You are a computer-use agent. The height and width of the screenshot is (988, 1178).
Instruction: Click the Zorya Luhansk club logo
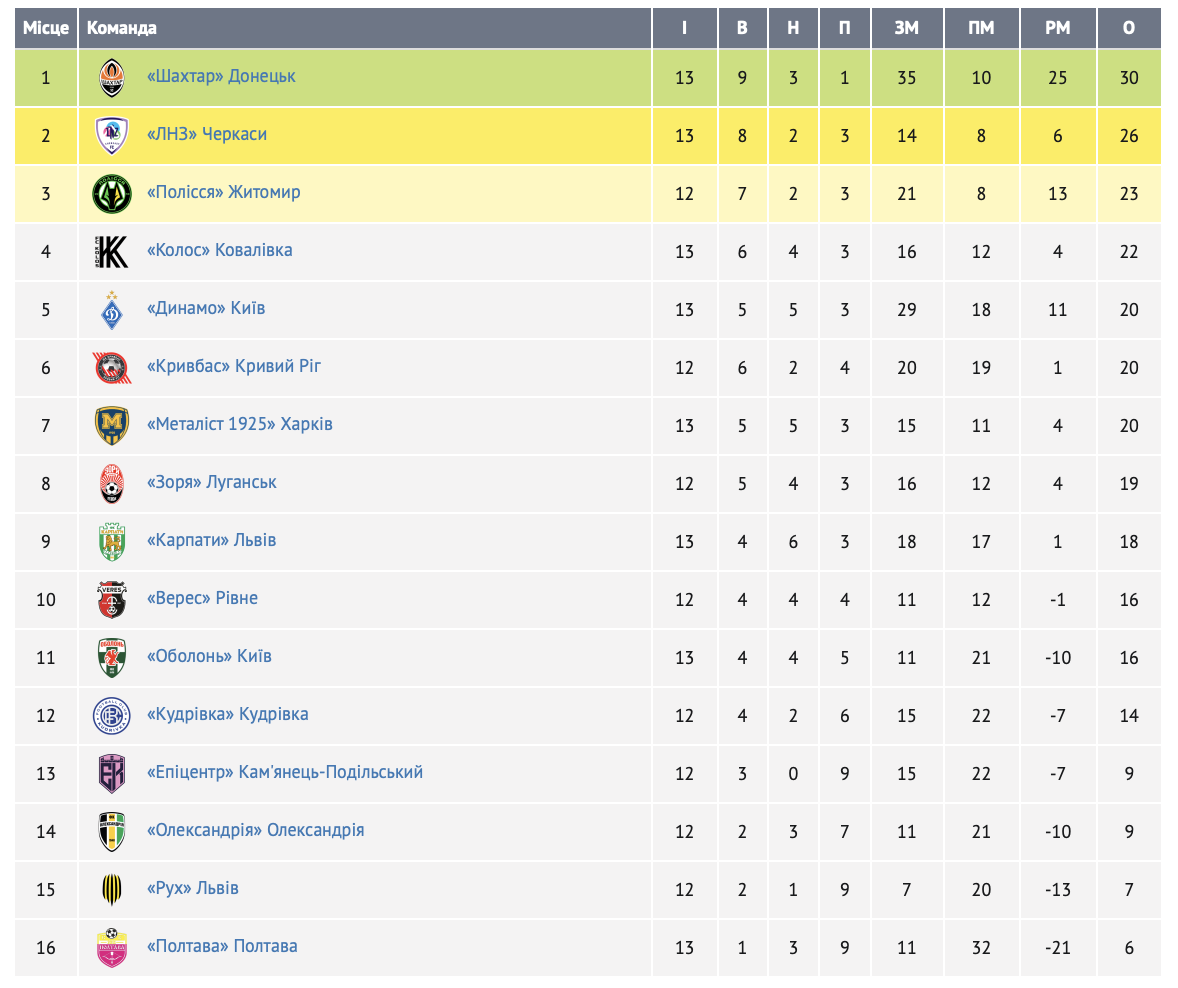(x=111, y=483)
